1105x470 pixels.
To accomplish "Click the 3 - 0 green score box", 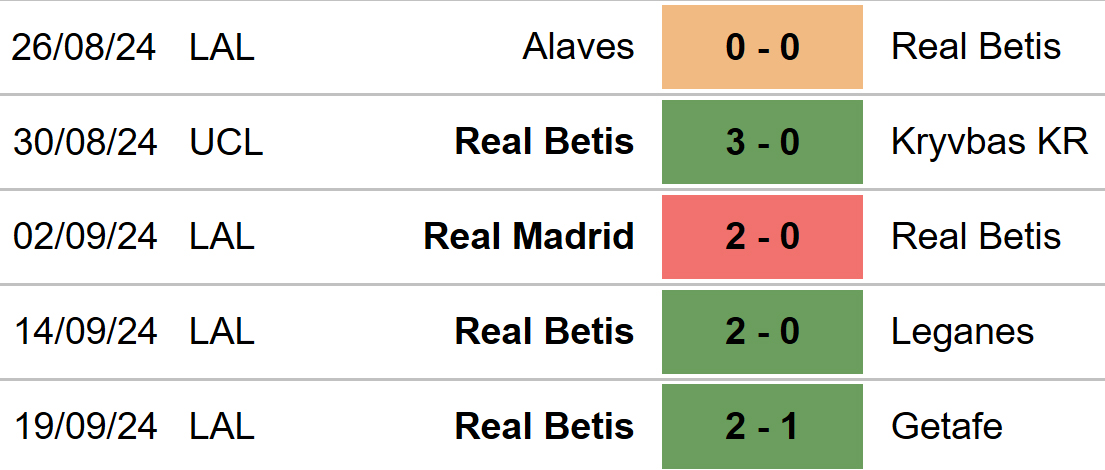I will coord(762,142).
